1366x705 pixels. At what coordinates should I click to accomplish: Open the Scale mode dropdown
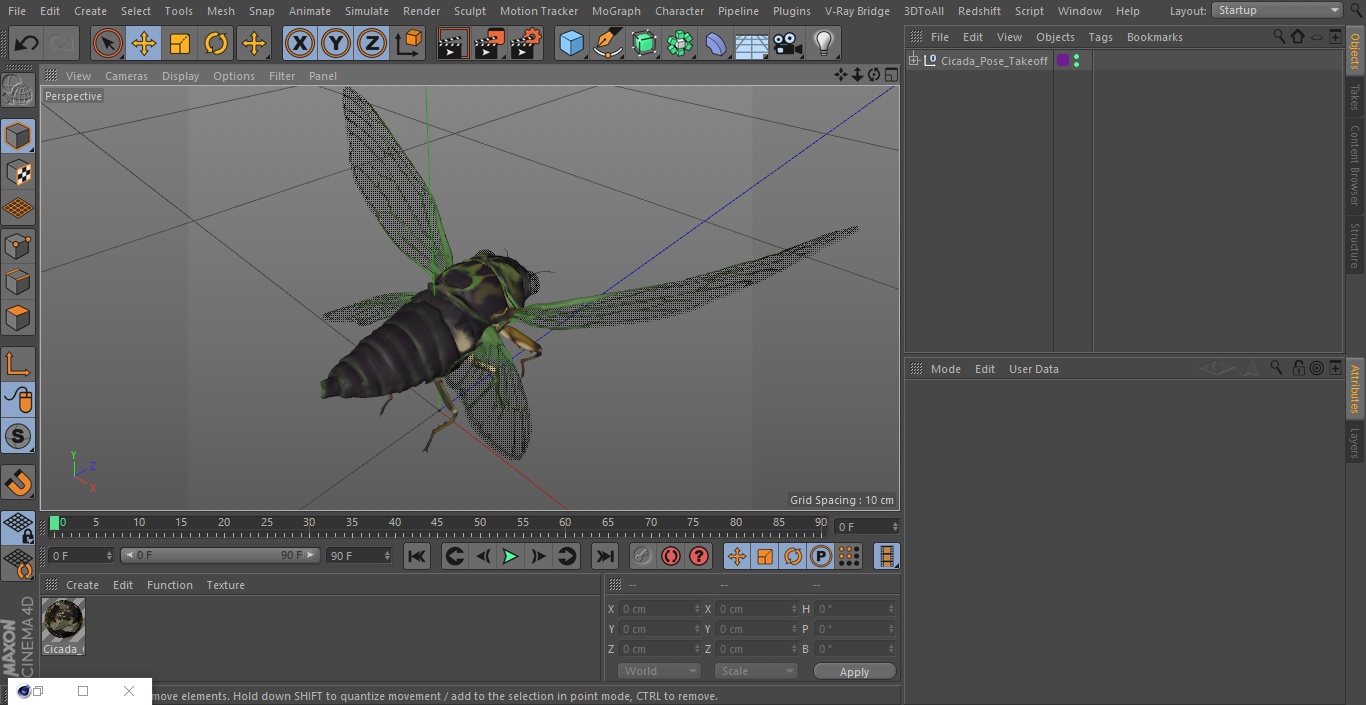coord(756,671)
